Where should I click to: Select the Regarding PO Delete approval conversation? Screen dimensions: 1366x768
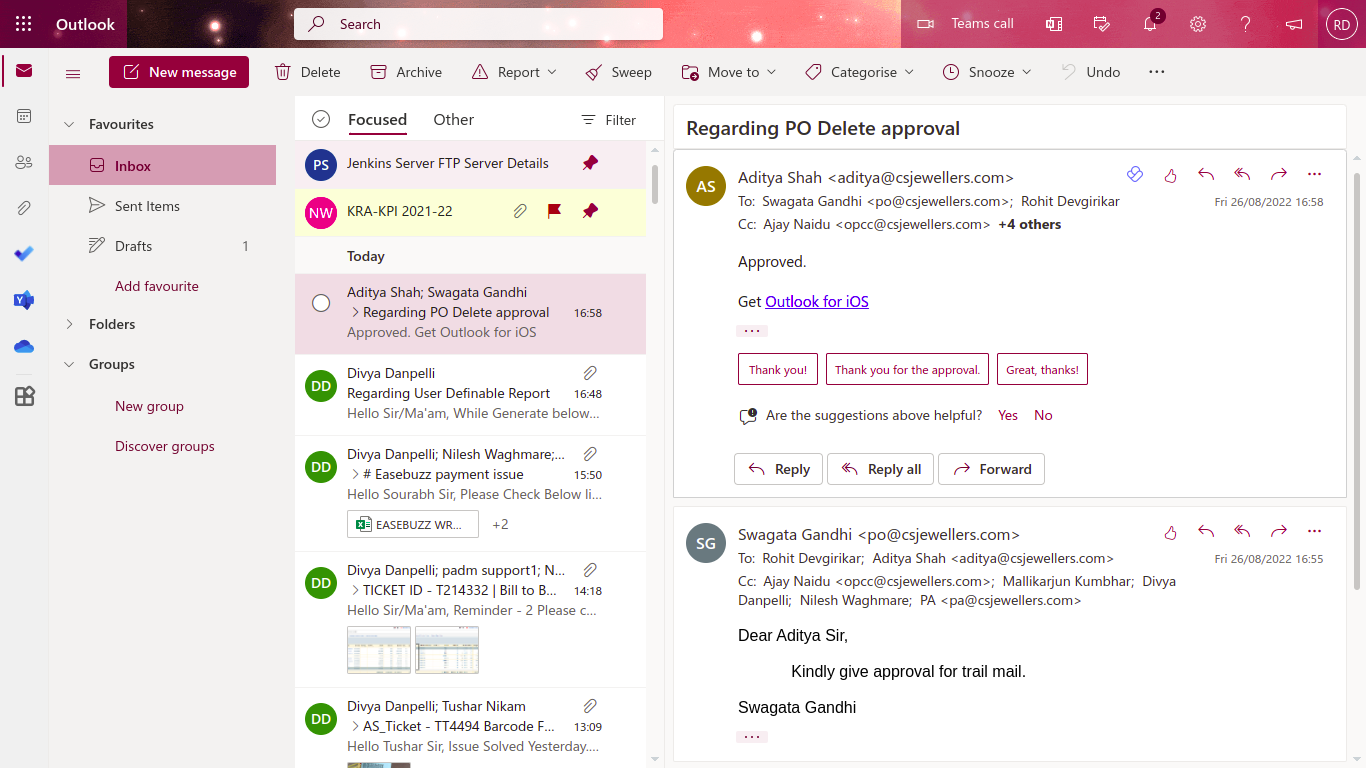pyautogui.click(x=321, y=303)
